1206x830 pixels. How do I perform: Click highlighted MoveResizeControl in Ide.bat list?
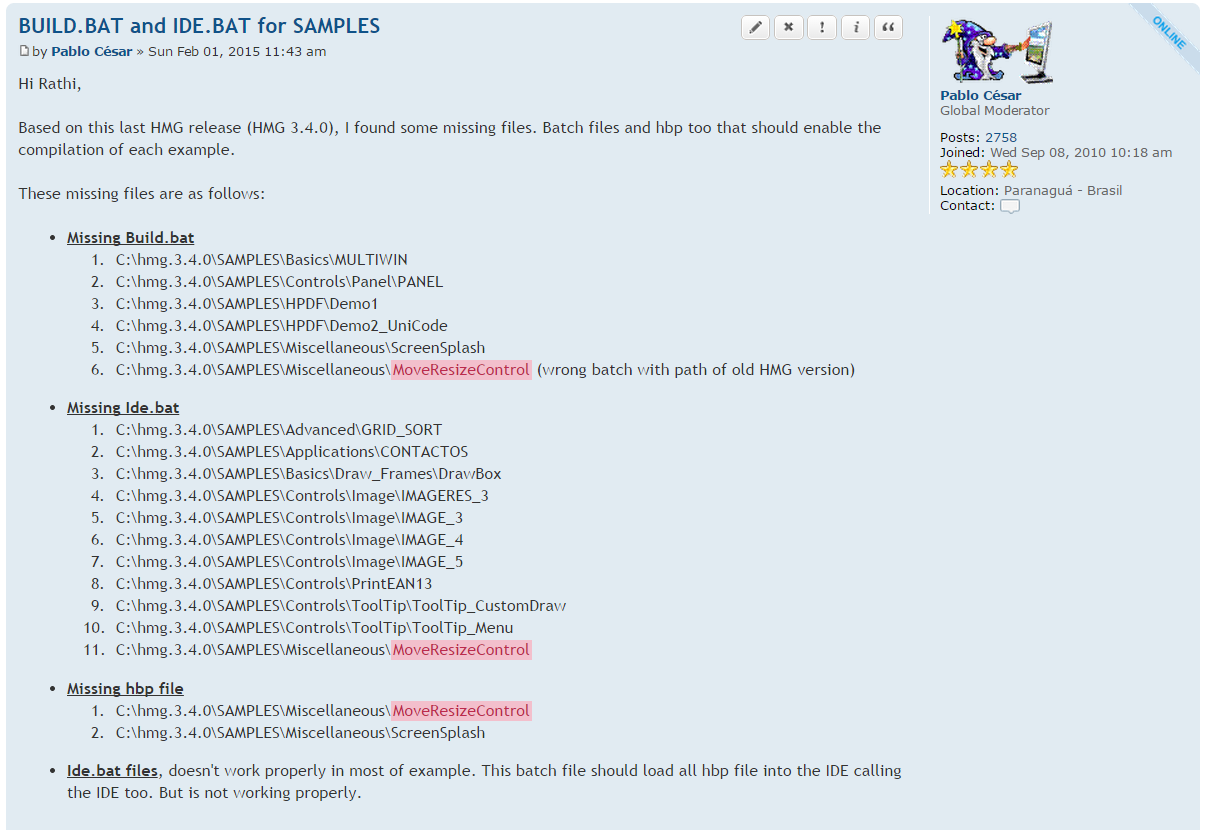click(x=461, y=650)
